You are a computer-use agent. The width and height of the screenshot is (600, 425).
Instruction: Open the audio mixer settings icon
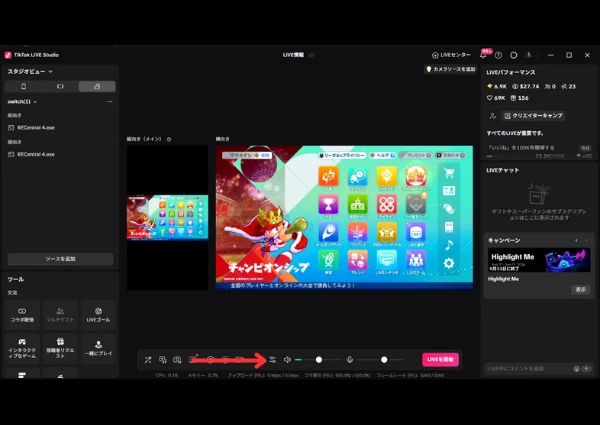point(272,360)
